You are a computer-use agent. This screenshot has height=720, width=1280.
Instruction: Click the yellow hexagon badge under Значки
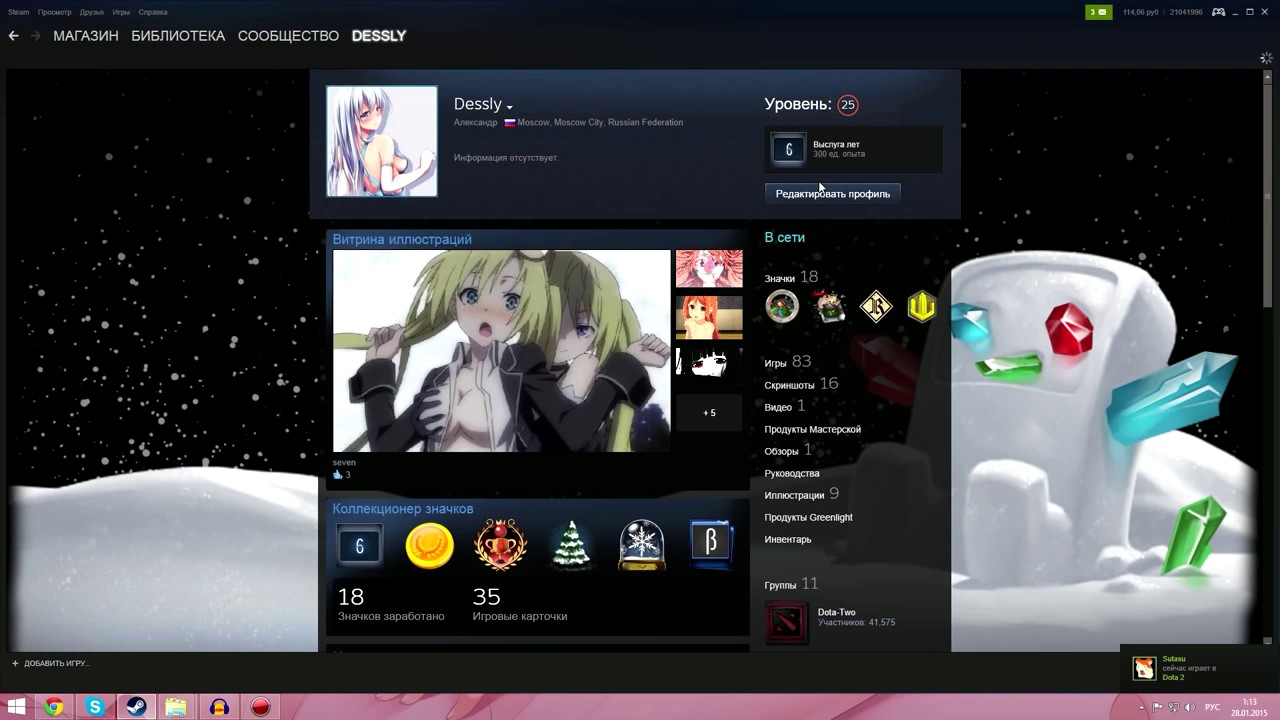921,306
